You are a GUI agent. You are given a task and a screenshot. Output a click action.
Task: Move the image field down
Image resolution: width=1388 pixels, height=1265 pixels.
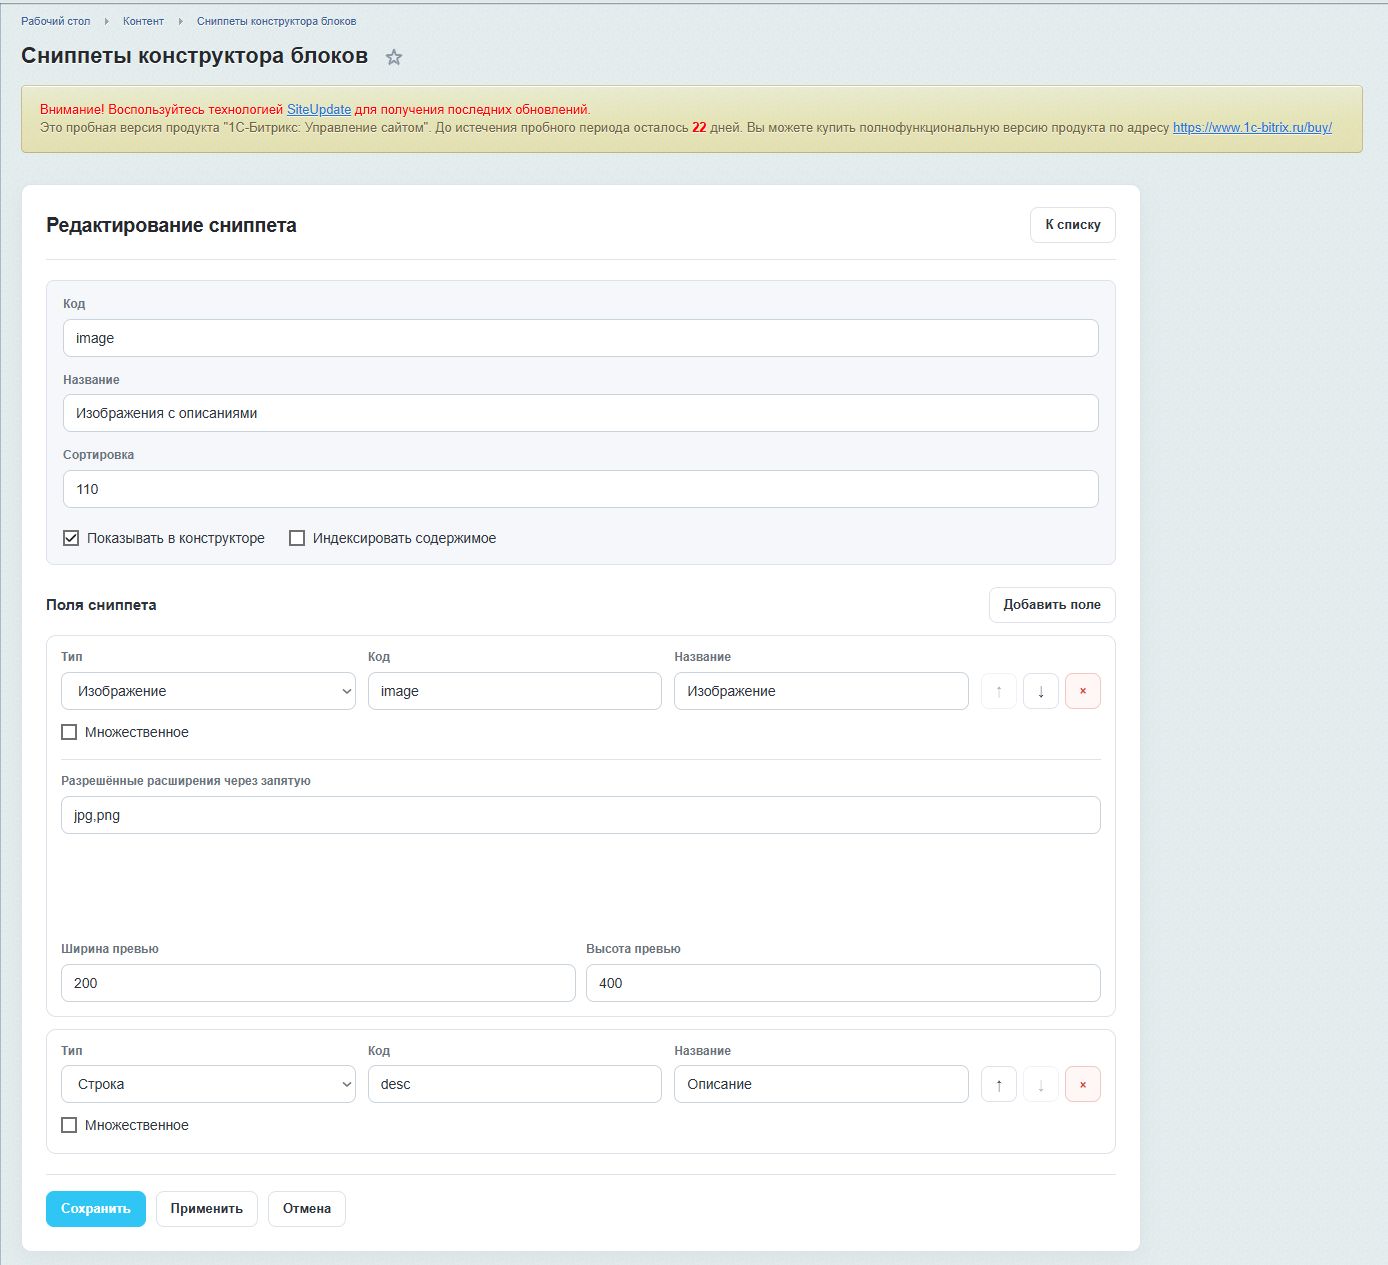point(1040,691)
